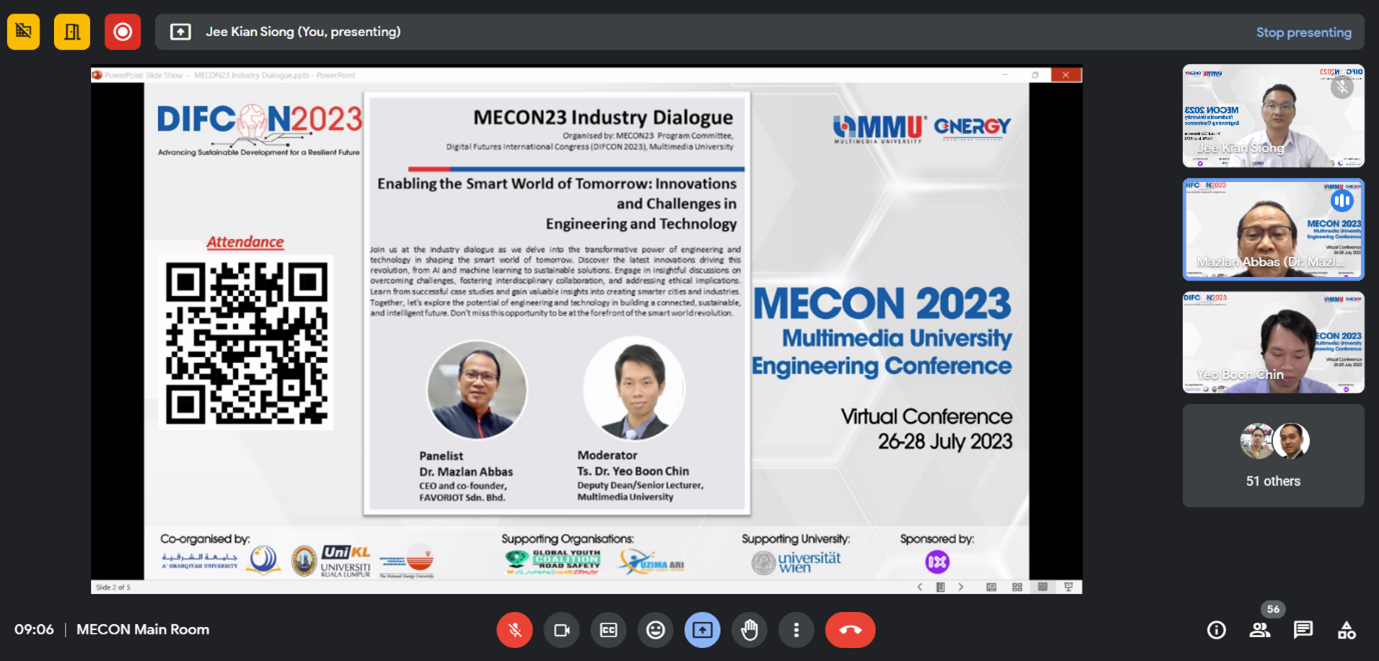Screen dimensions: 1379x661
Task: Open the three-dot more options menu
Action: [x=796, y=630]
